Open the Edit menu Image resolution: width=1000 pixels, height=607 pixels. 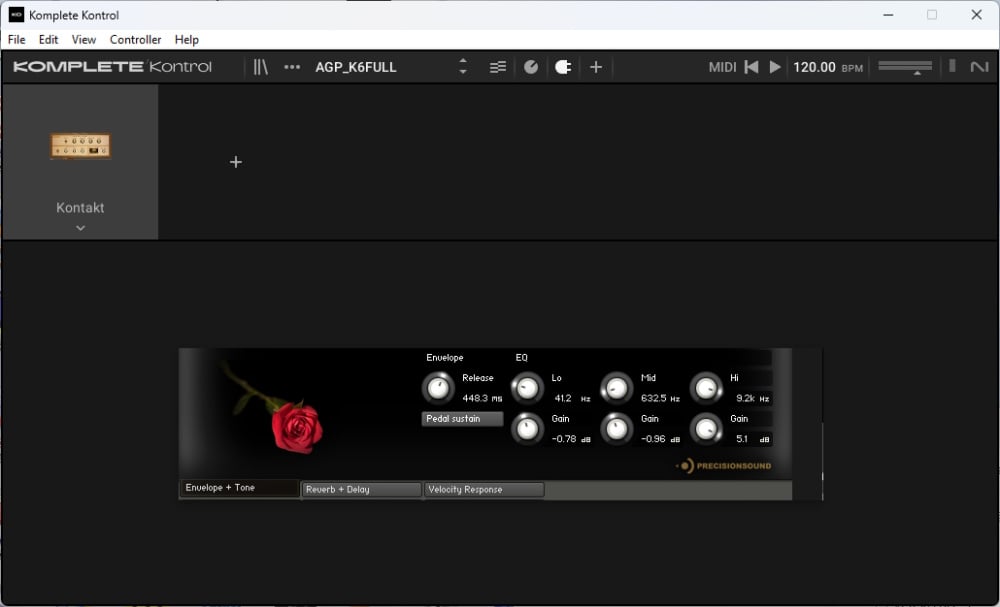48,40
